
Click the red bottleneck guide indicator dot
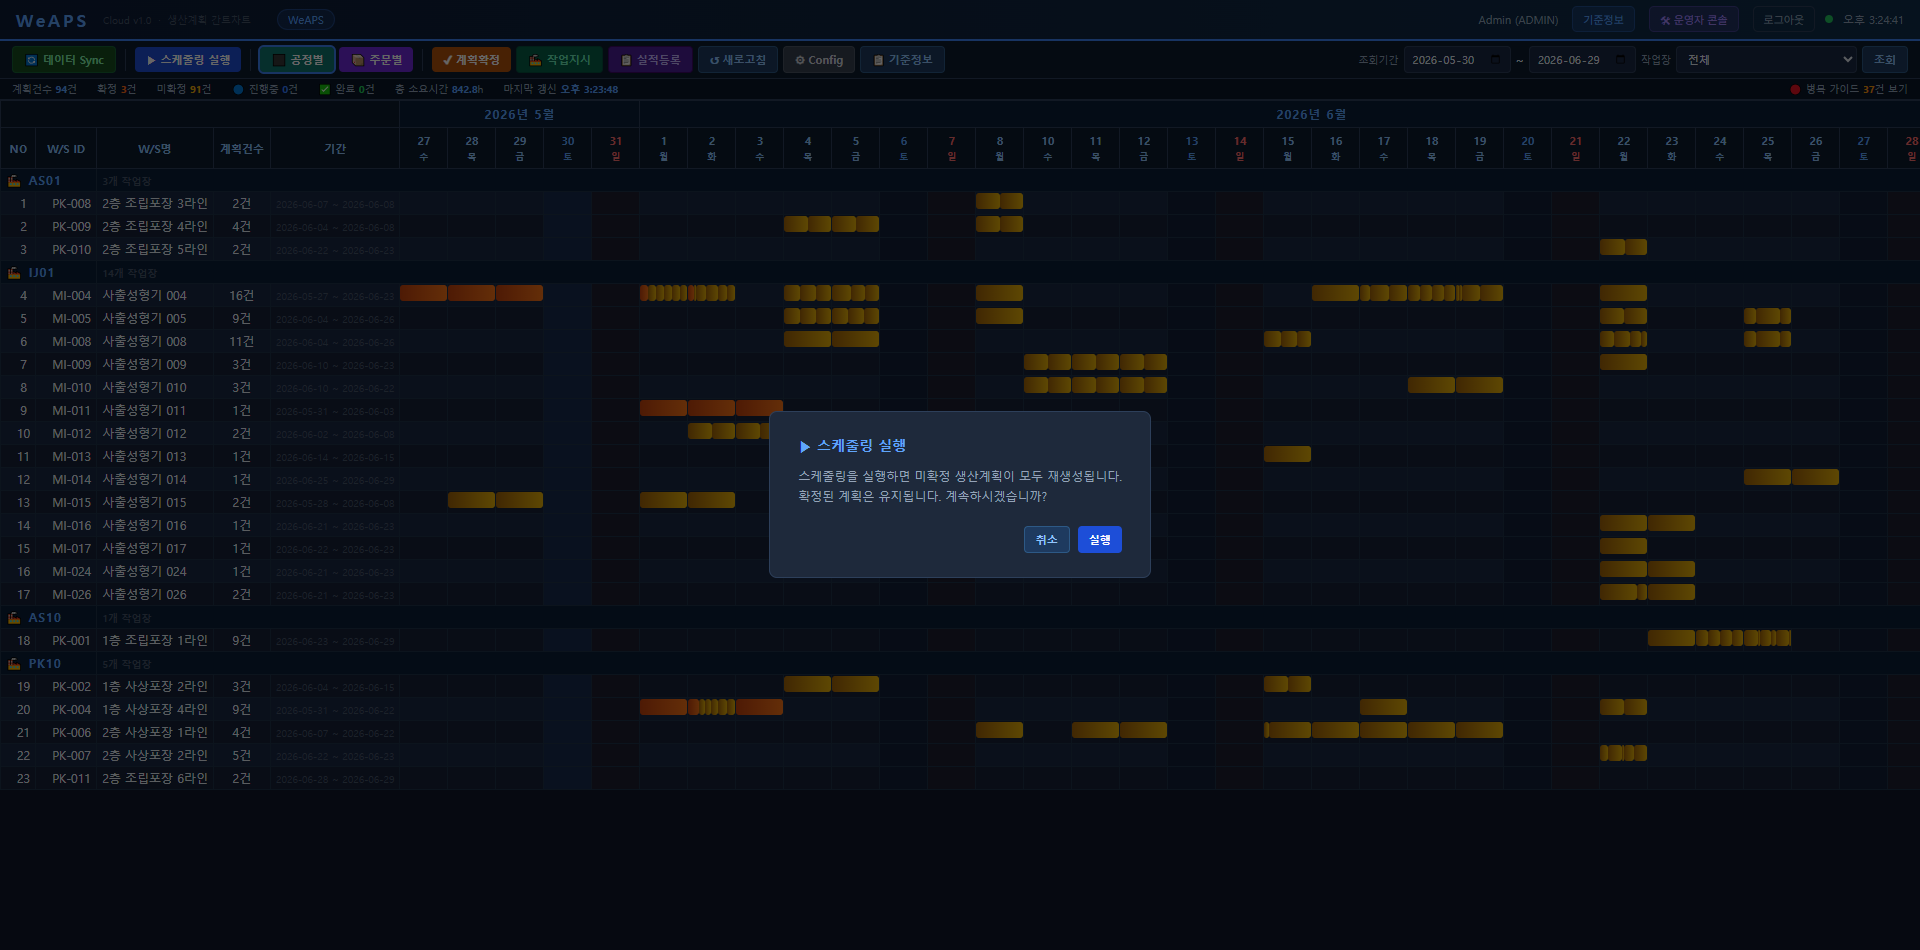(x=1796, y=89)
